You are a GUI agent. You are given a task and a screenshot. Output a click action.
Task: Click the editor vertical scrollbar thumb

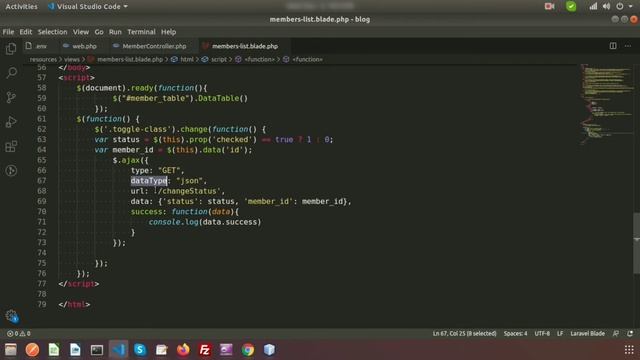pos(636,243)
